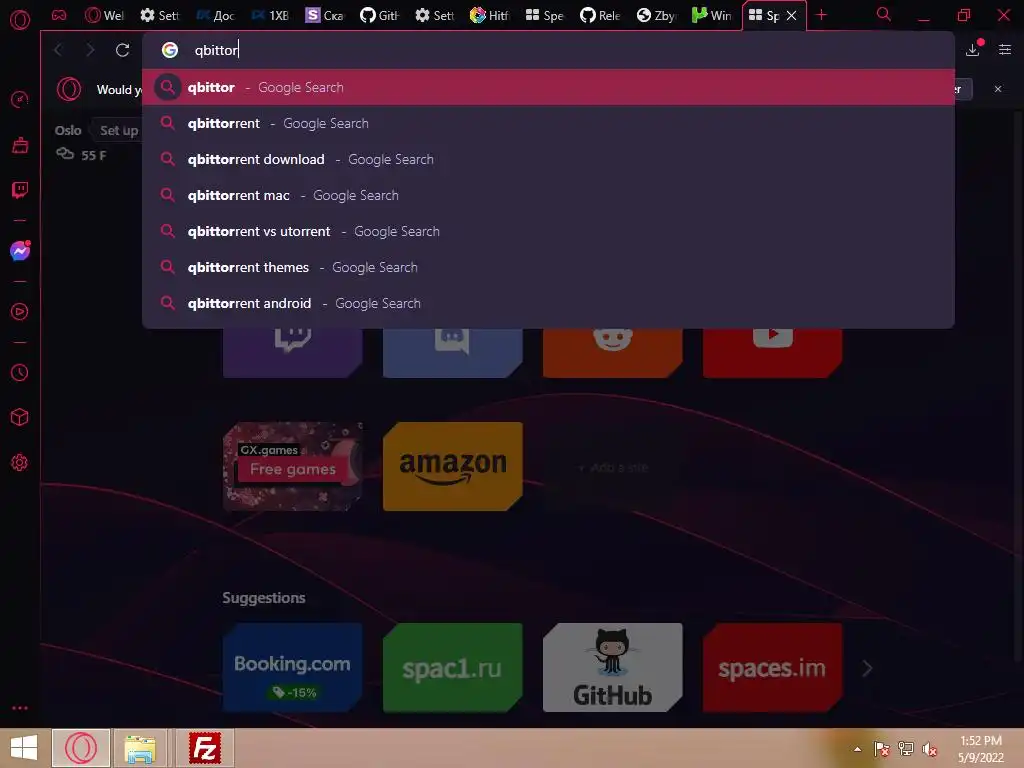The image size is (1024, 768).
Task: Switch to the 'Gith' GitHub tab
Action: [379, 15]
